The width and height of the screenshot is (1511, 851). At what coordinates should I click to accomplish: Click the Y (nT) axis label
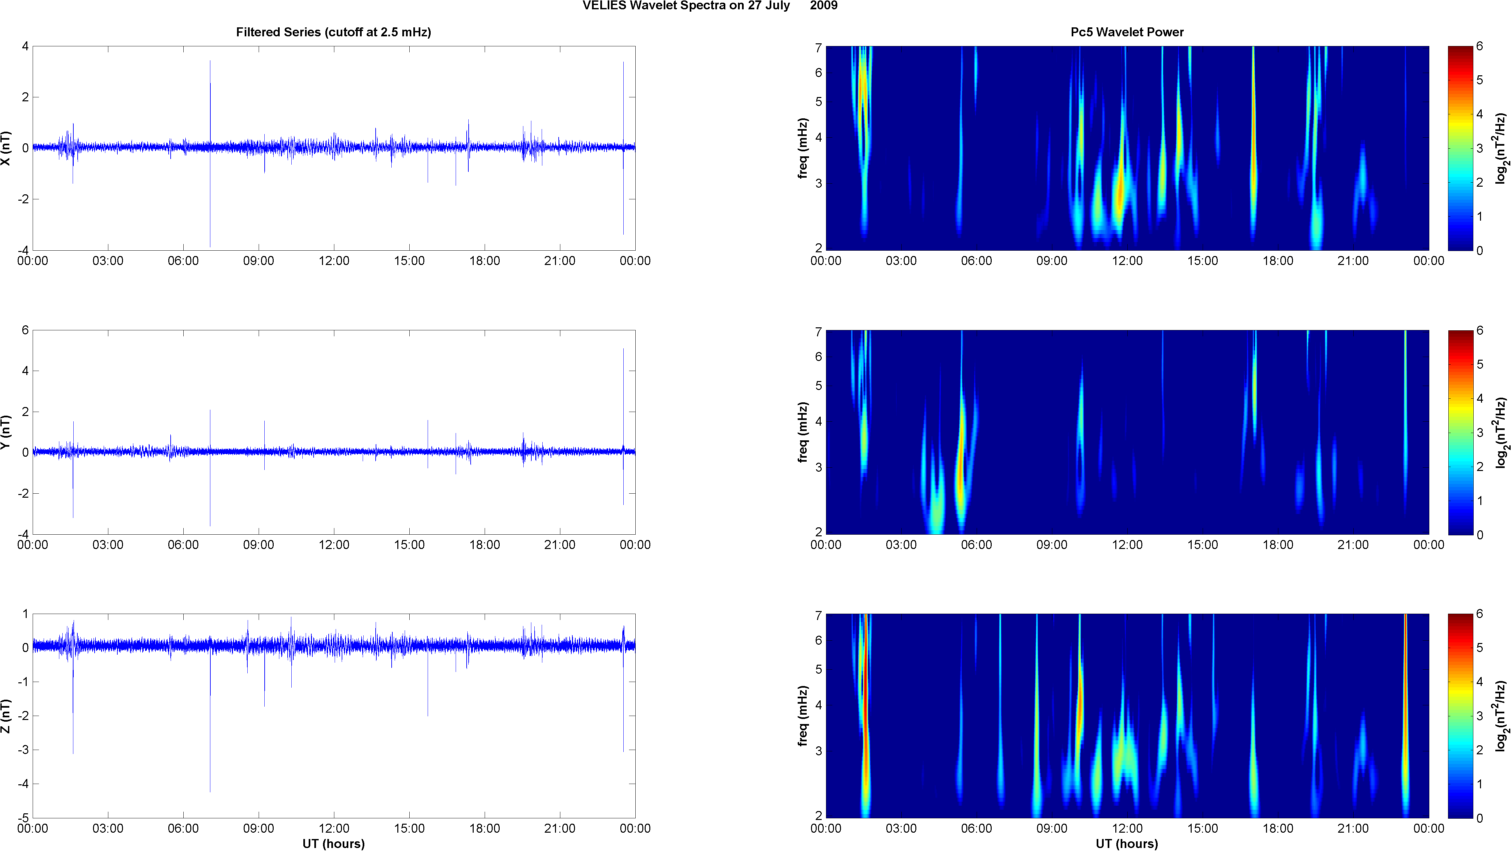[x=7, y=432]
